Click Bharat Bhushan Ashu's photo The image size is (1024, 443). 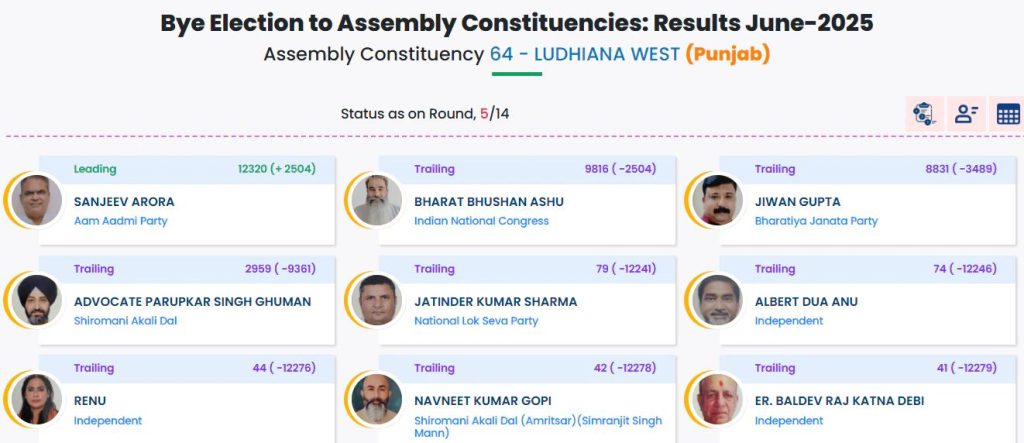378,199
